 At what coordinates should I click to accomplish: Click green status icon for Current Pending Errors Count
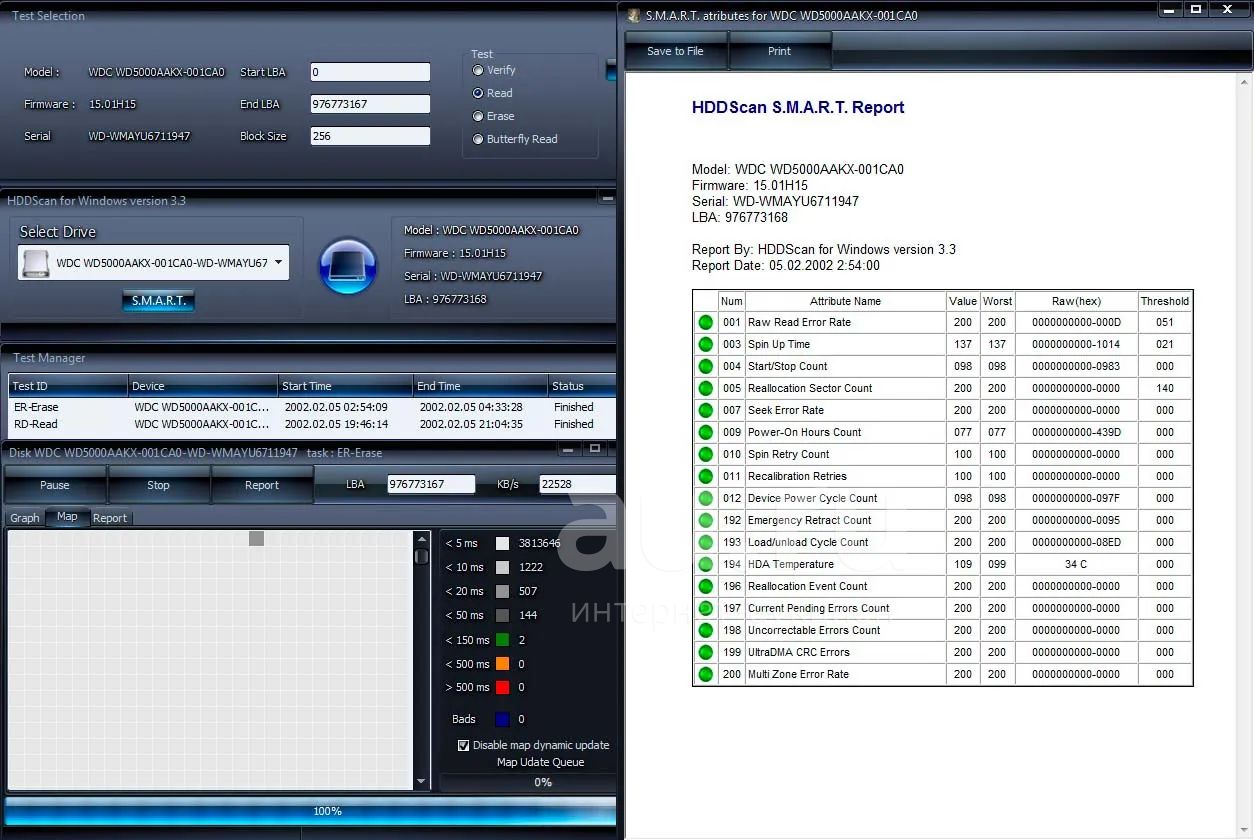705,608
